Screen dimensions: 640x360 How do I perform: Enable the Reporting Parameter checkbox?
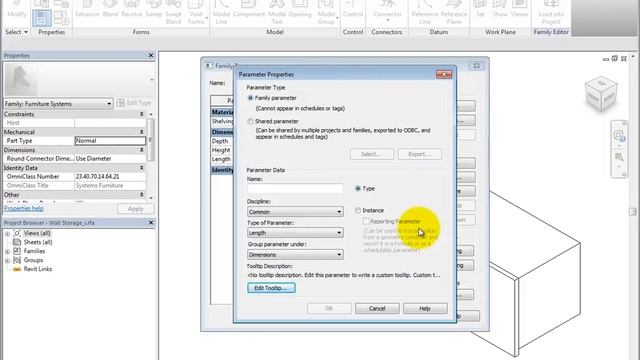pos(366,221)
